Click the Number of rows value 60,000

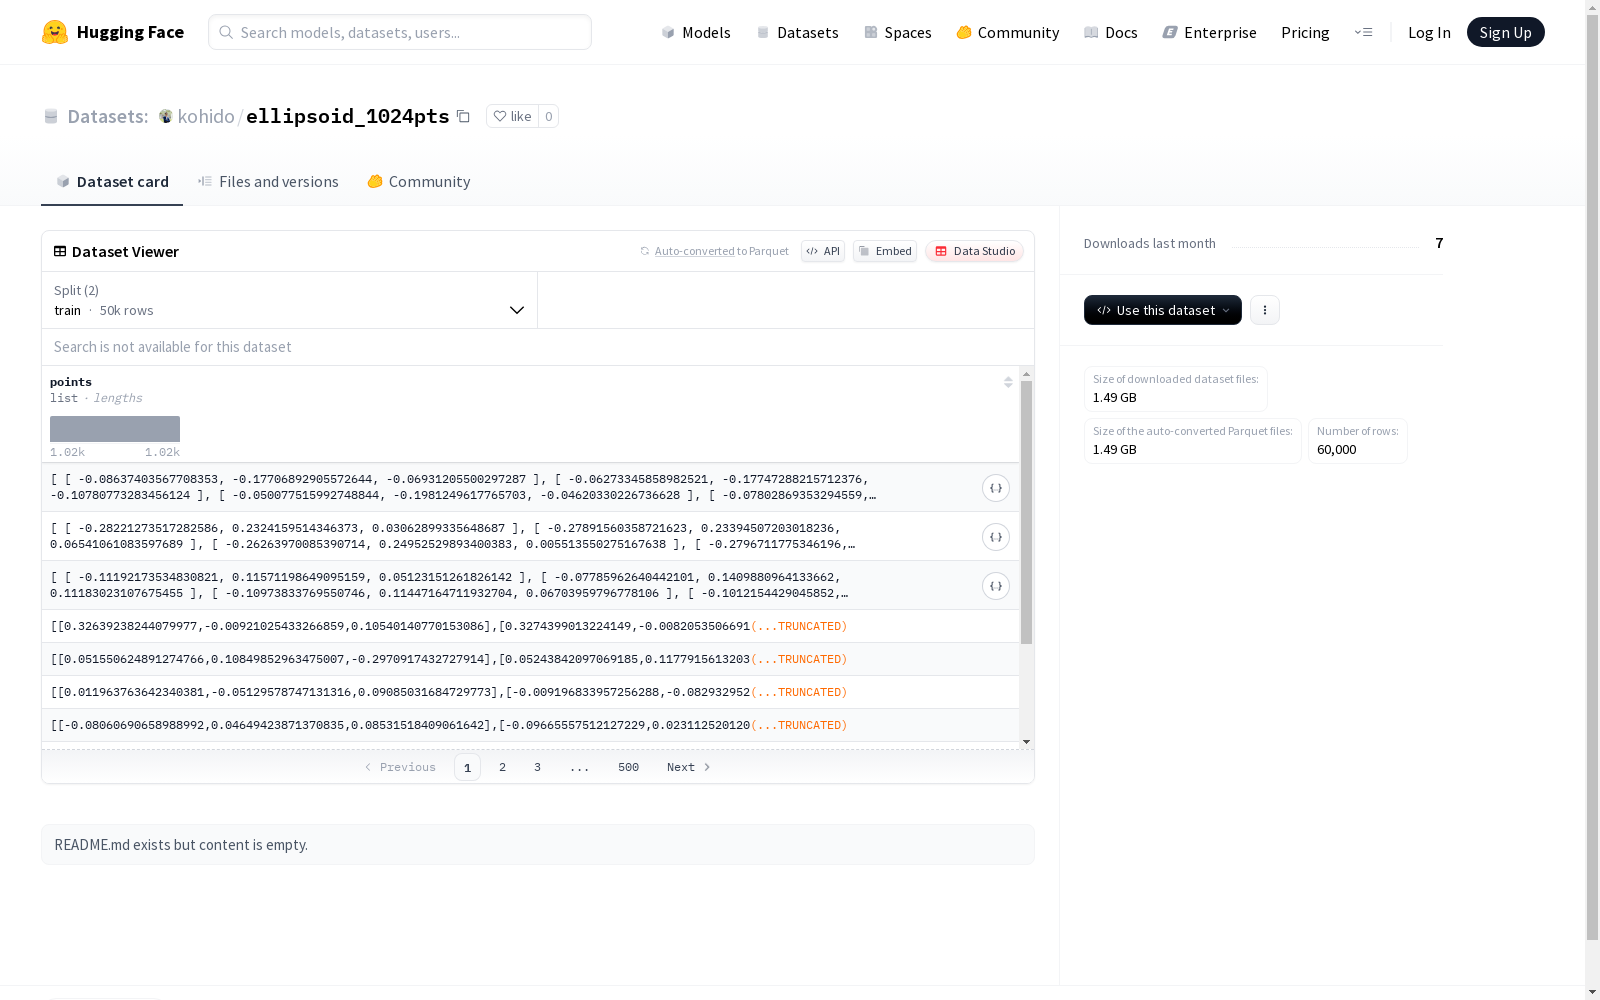[1337, 450]
